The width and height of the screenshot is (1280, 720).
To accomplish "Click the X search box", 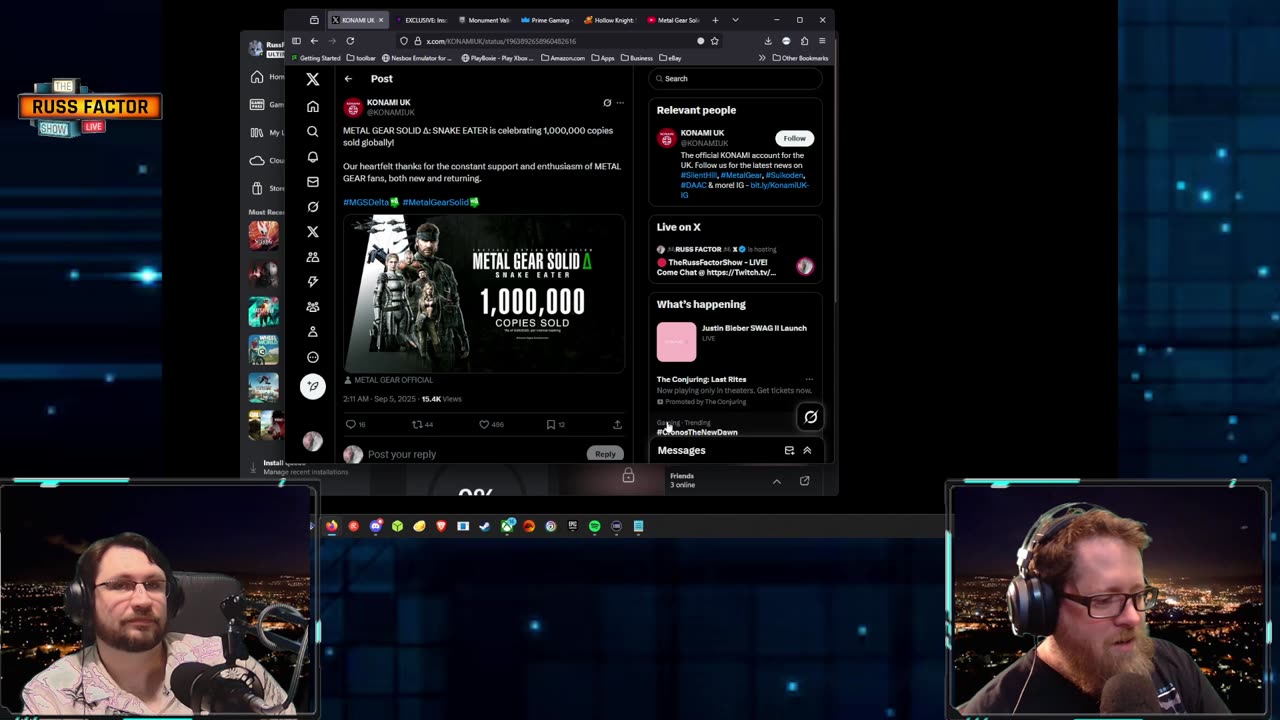I will click(x=735, y=79).
